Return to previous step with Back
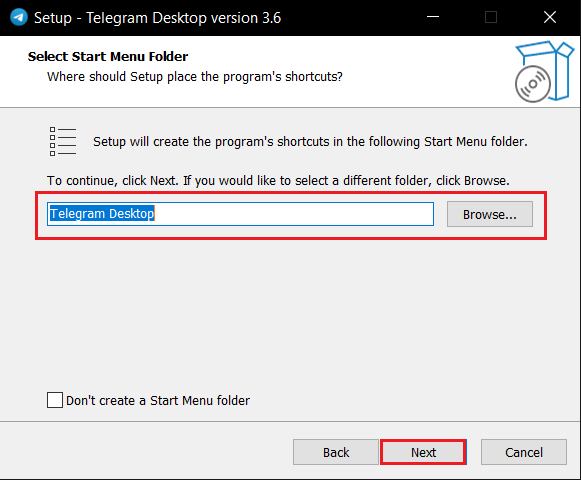 (x=336, y=452)
